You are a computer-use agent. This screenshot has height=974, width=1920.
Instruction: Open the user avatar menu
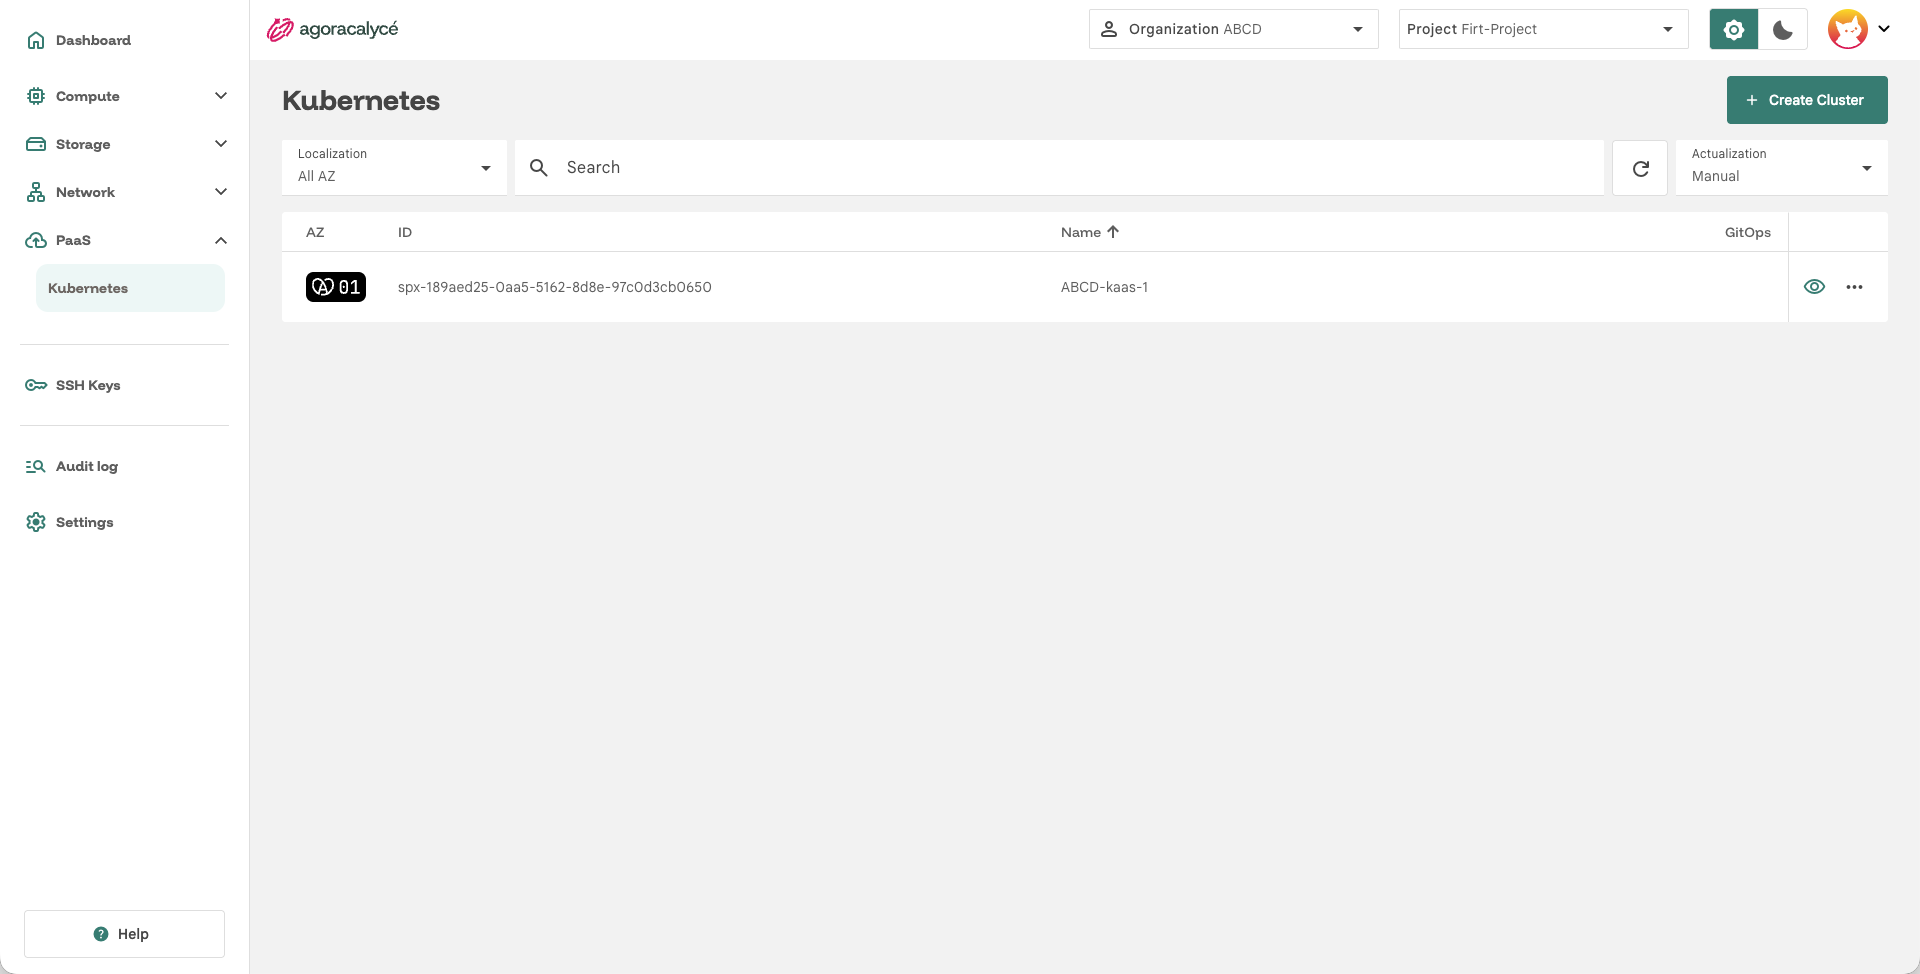pyautogui.click(x=1848, y=29)
